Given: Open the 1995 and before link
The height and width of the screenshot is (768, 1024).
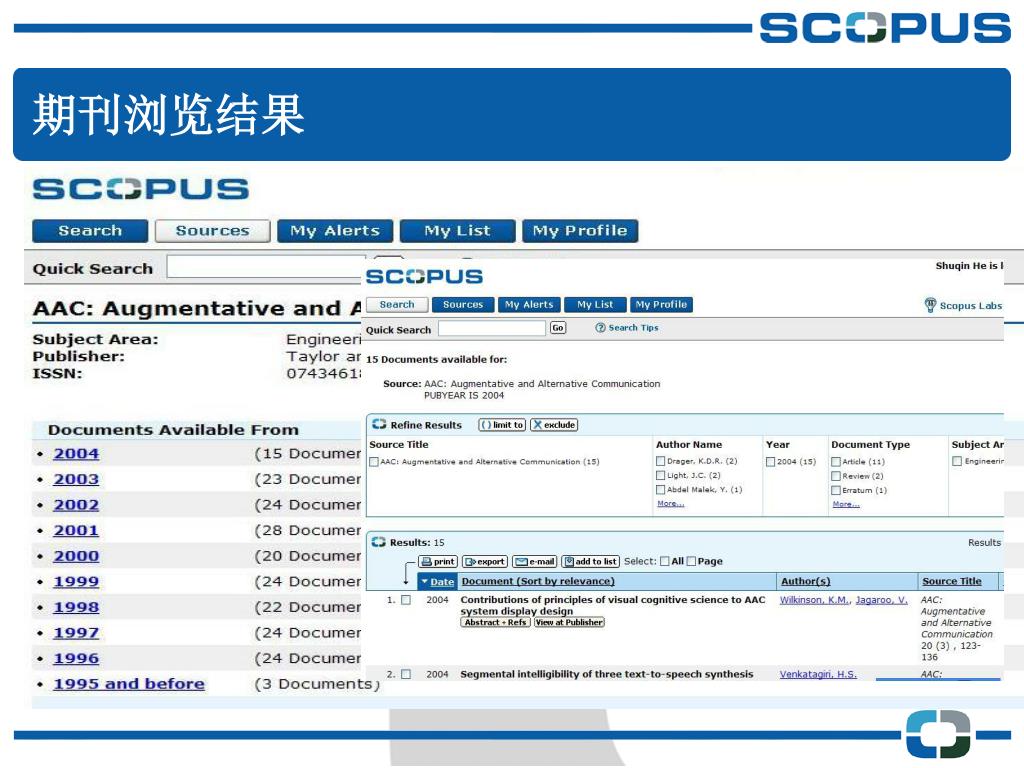Looking at the screenshot, I should point(129,684).
